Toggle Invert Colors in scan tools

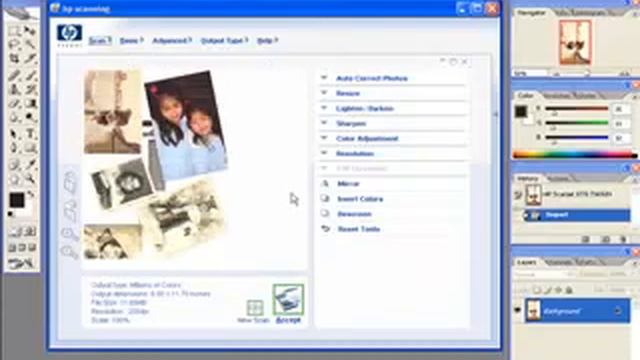point(360,199)
